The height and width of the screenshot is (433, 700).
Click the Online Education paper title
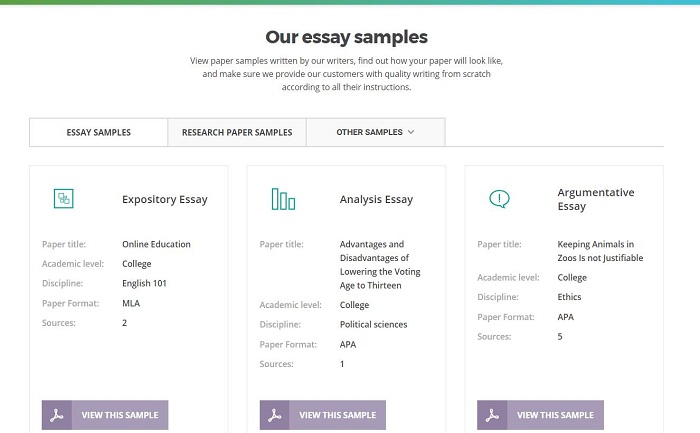click(156, 244)
